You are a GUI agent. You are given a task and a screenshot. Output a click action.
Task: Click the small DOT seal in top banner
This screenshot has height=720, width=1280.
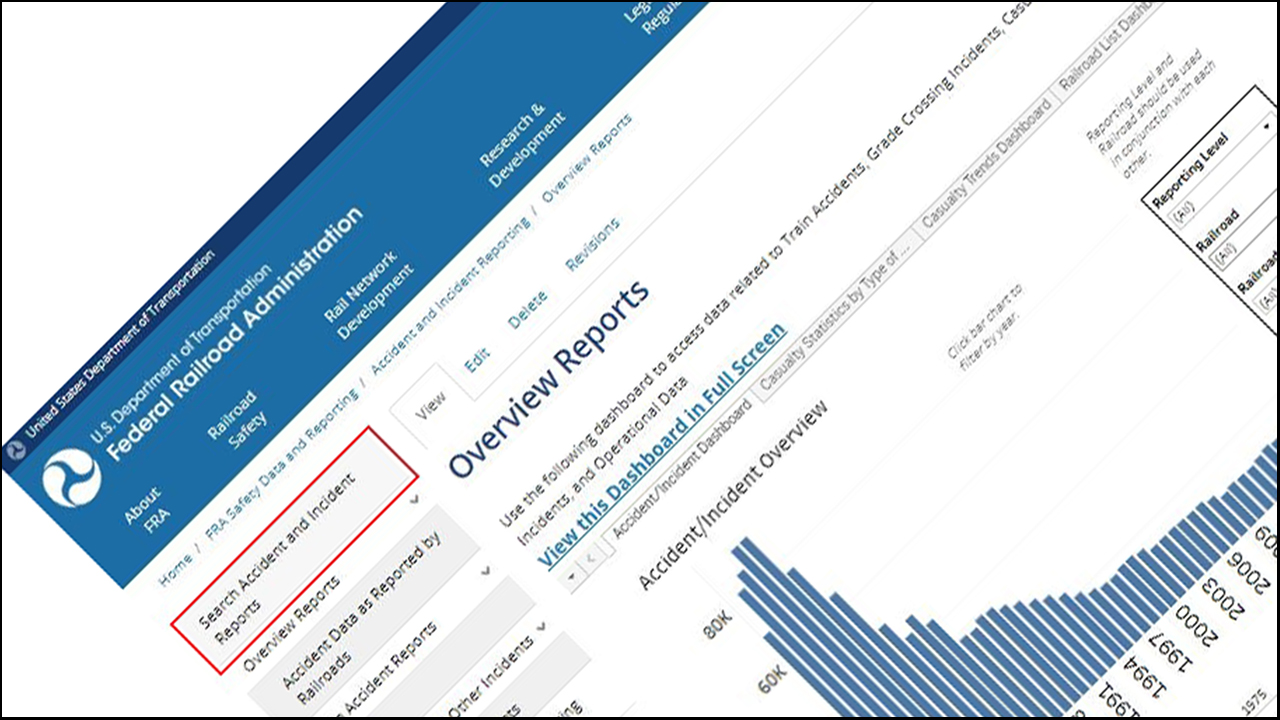tap(15, 450)
